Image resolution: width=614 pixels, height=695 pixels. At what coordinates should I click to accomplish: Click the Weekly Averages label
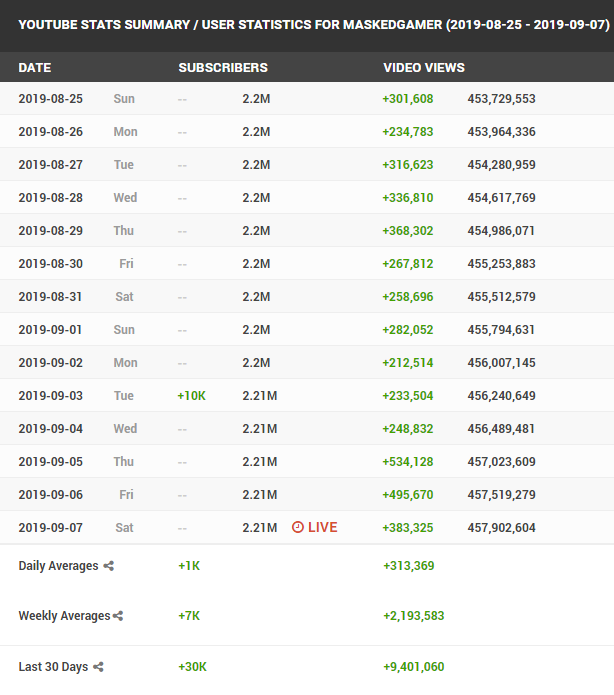point(64,616)
